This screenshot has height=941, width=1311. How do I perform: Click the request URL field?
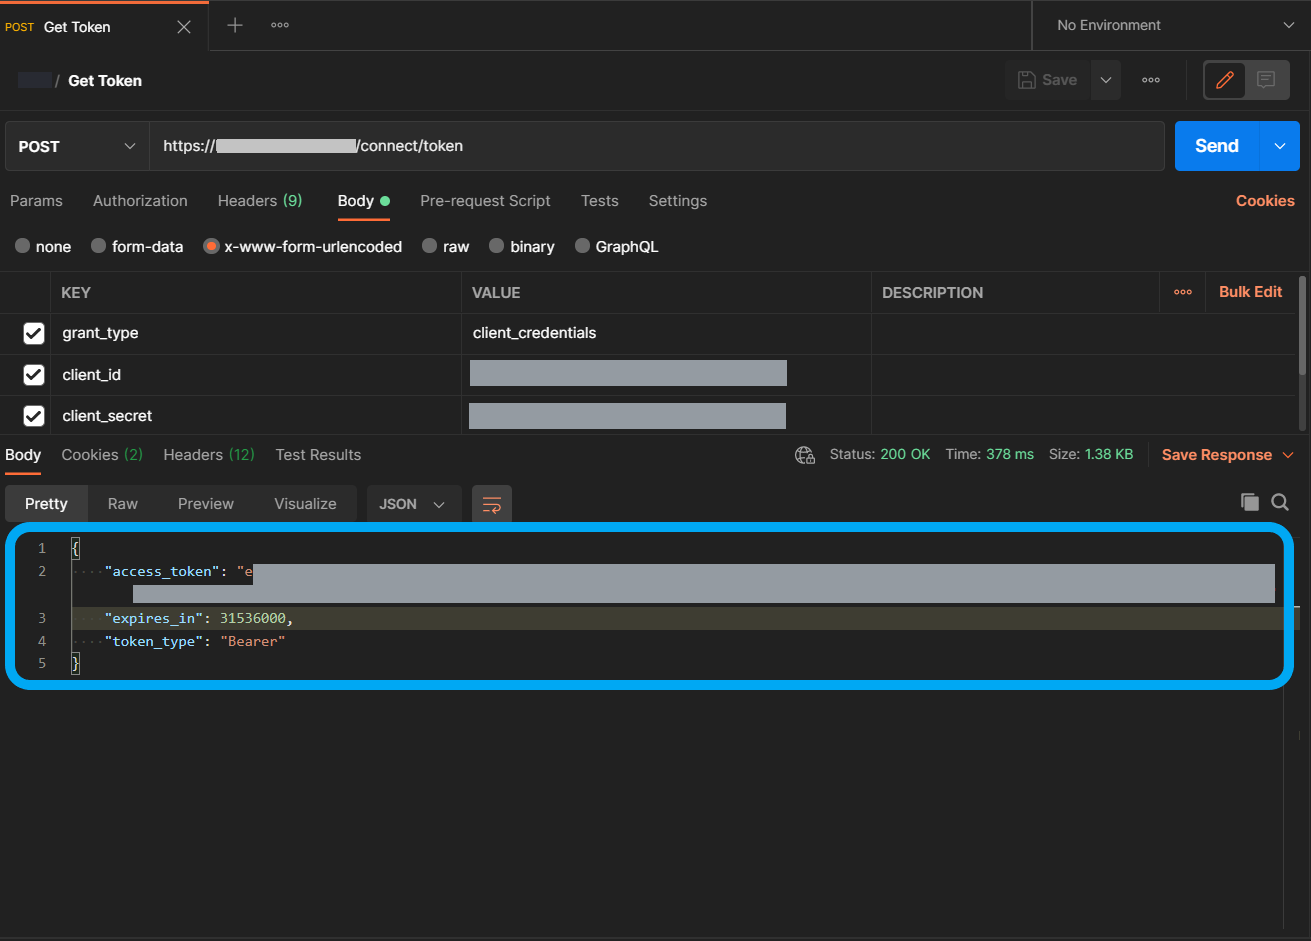pos(657,146)
